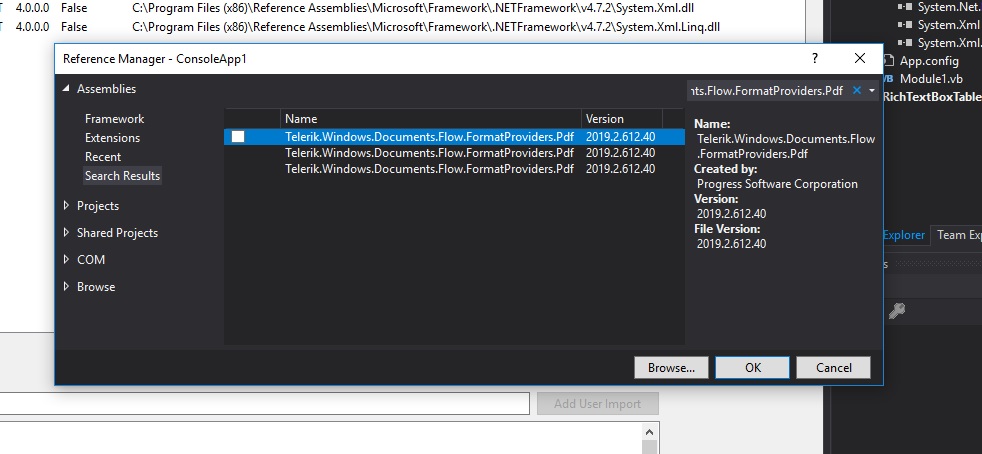
Task: Clear the search box with the X icon
Action: (x=857, y=91)
